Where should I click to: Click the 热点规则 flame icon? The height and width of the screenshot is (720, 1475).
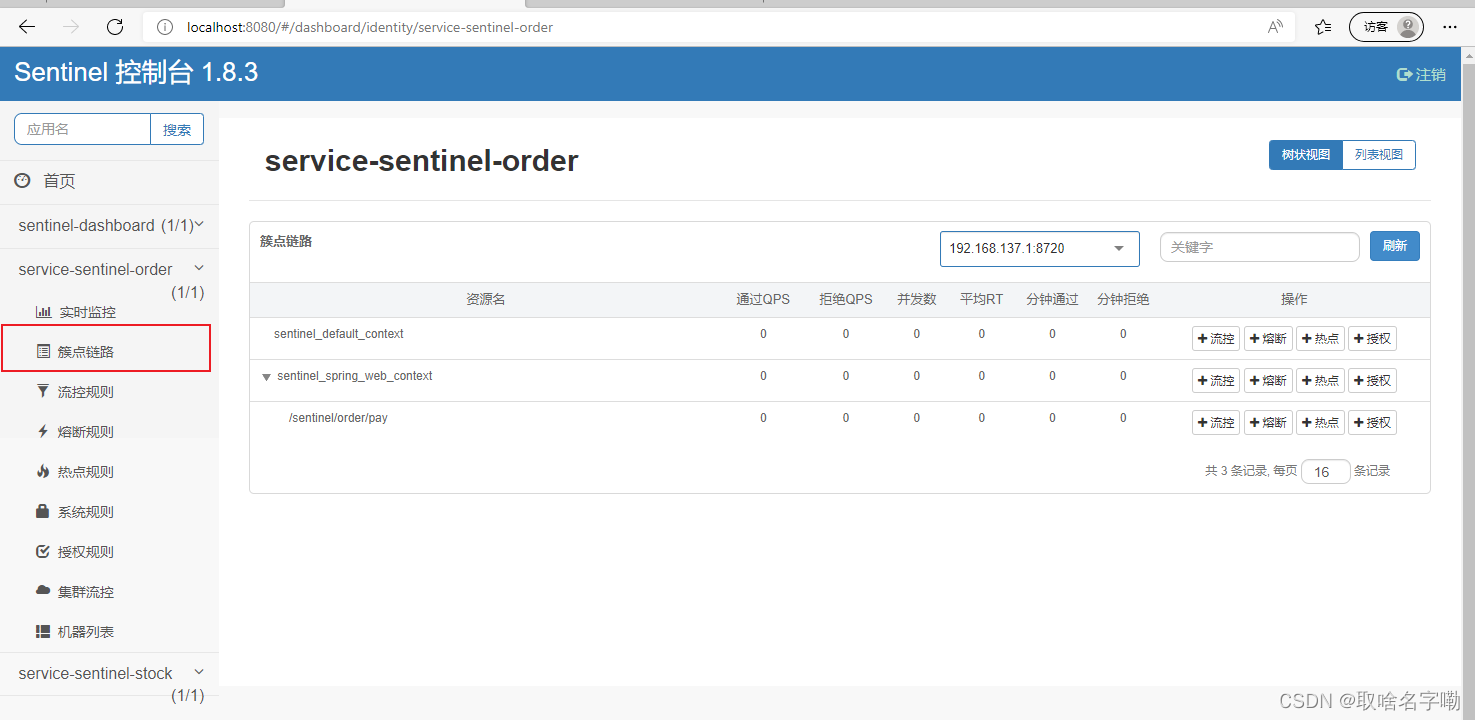coord(43,471)
